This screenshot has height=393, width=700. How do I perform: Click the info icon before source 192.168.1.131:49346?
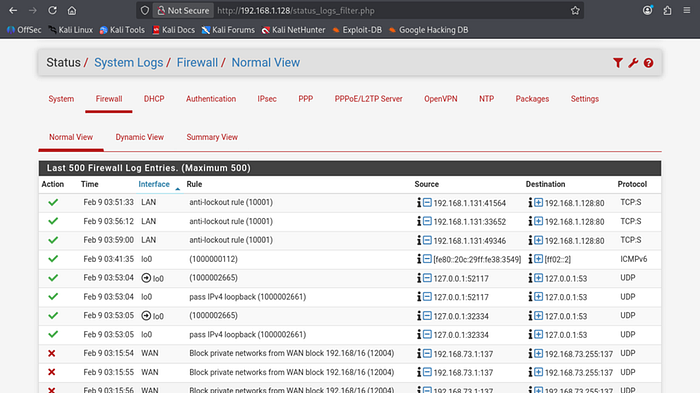tap(419, 241)
